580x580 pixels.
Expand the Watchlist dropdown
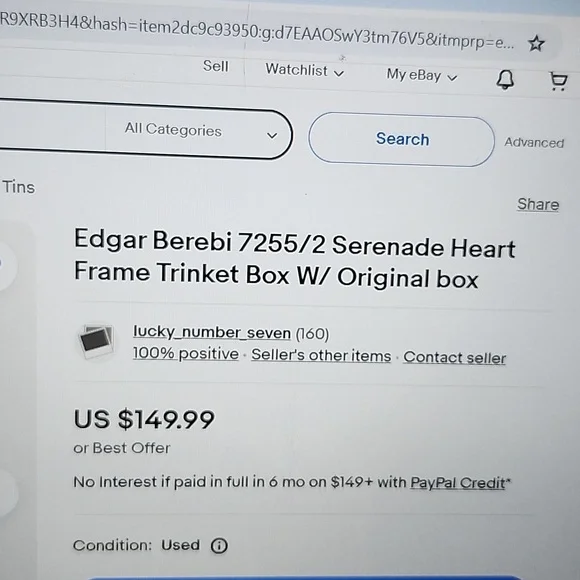305,70
